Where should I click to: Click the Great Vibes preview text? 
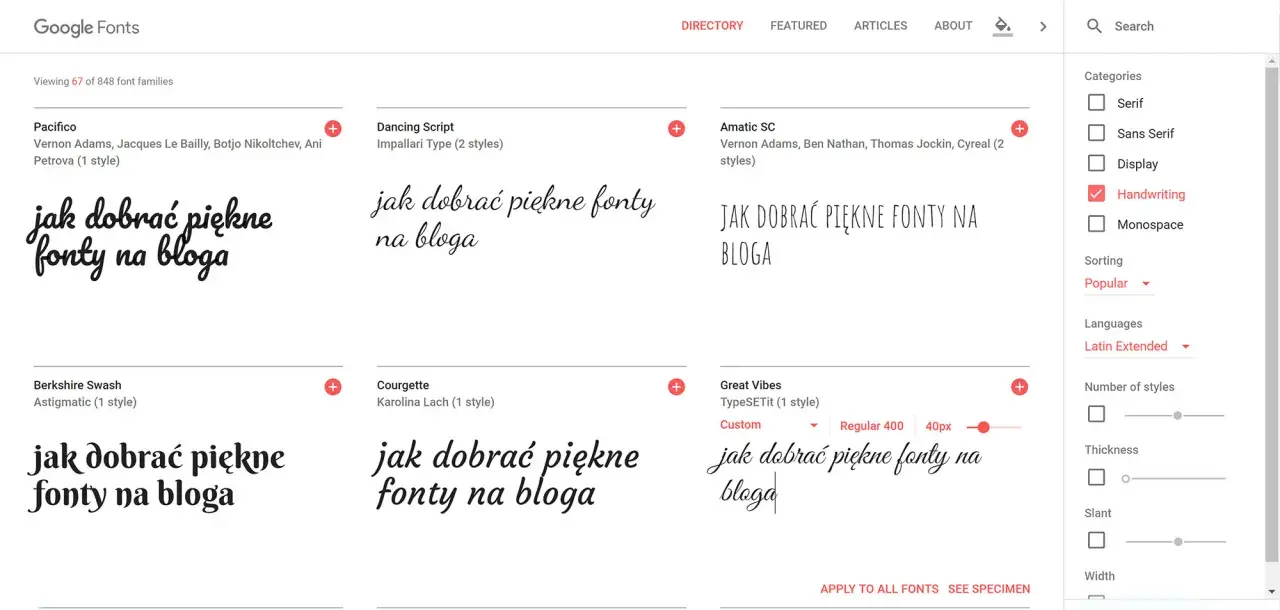click(845, 473)
